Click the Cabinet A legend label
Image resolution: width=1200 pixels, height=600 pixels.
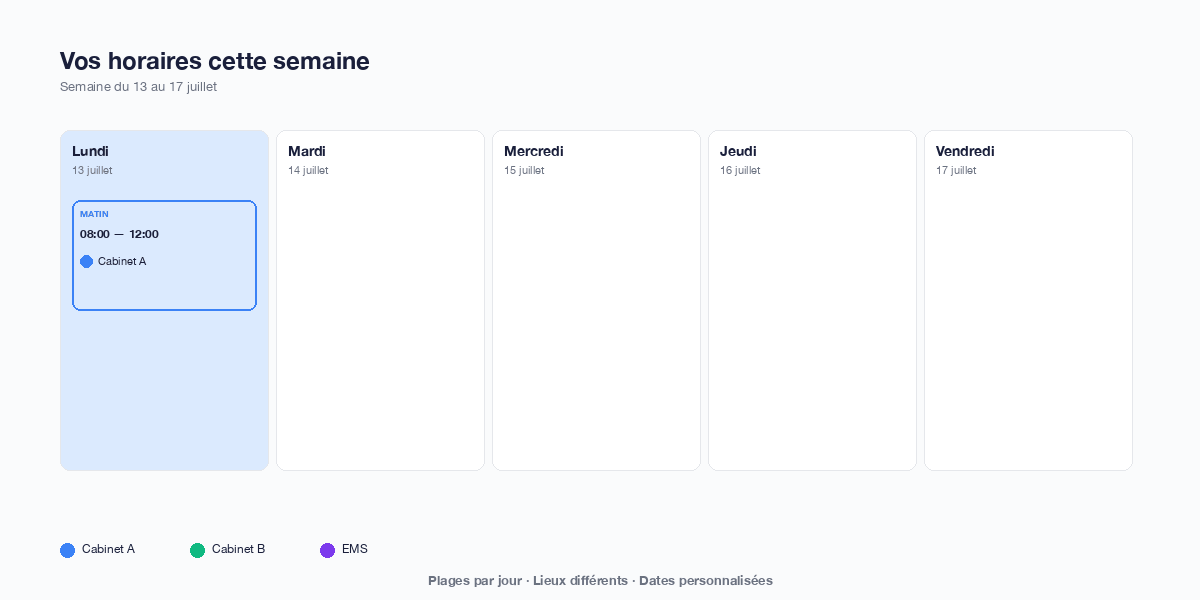108,549
